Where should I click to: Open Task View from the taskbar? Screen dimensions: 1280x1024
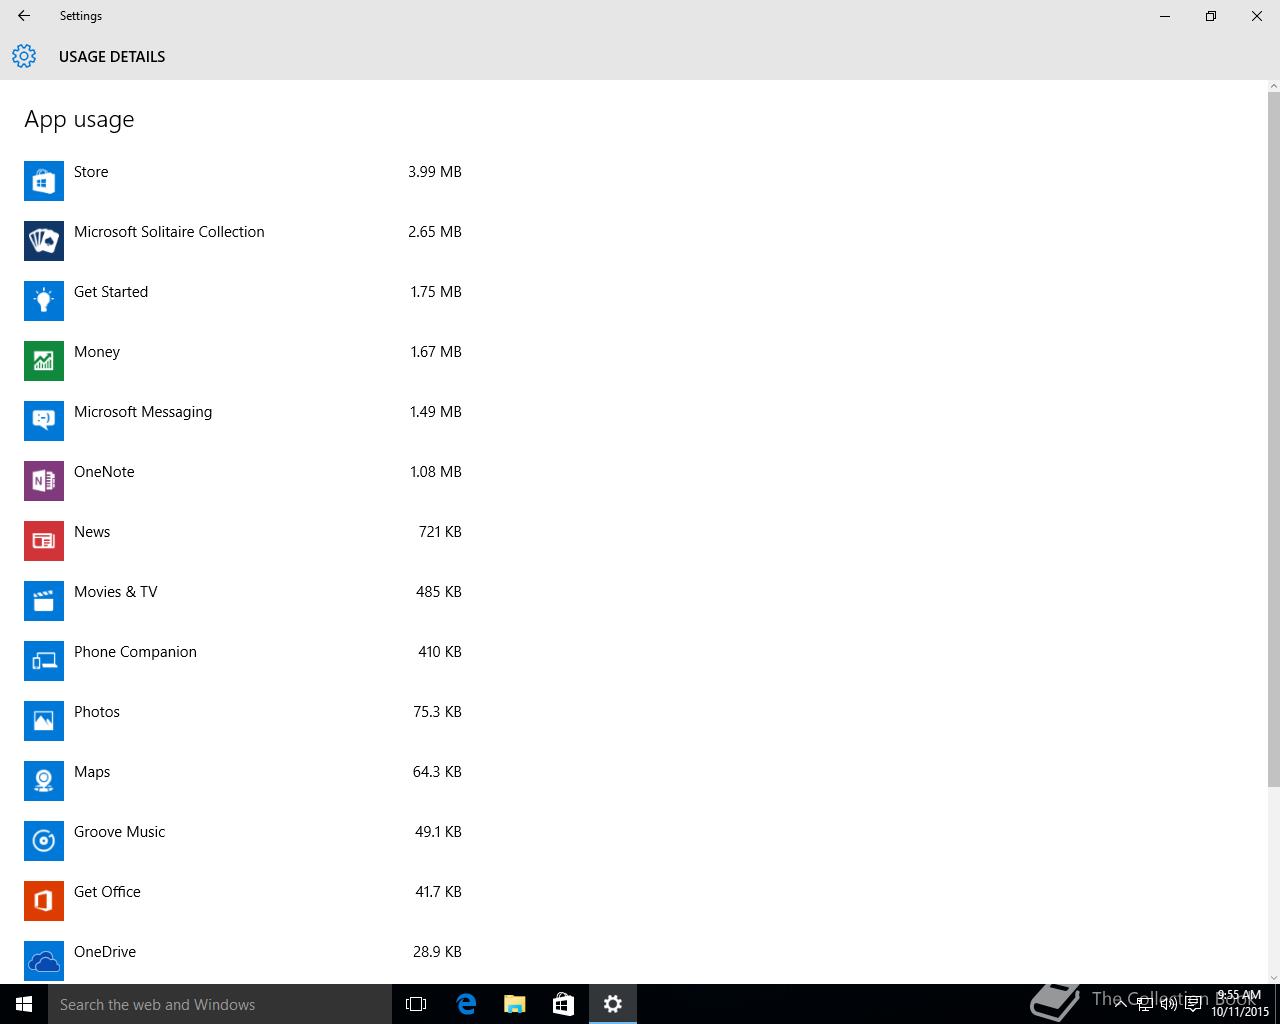point(416,1004)
